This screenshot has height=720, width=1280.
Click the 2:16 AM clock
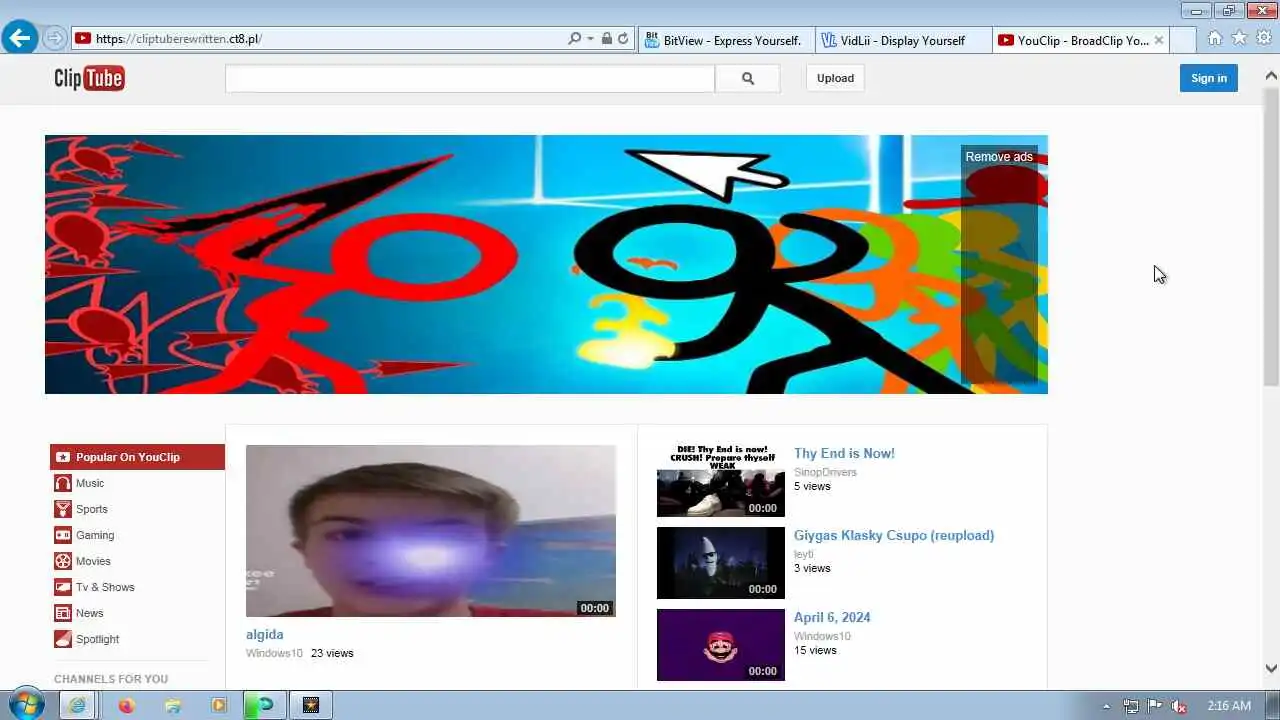click(1229, 706)
